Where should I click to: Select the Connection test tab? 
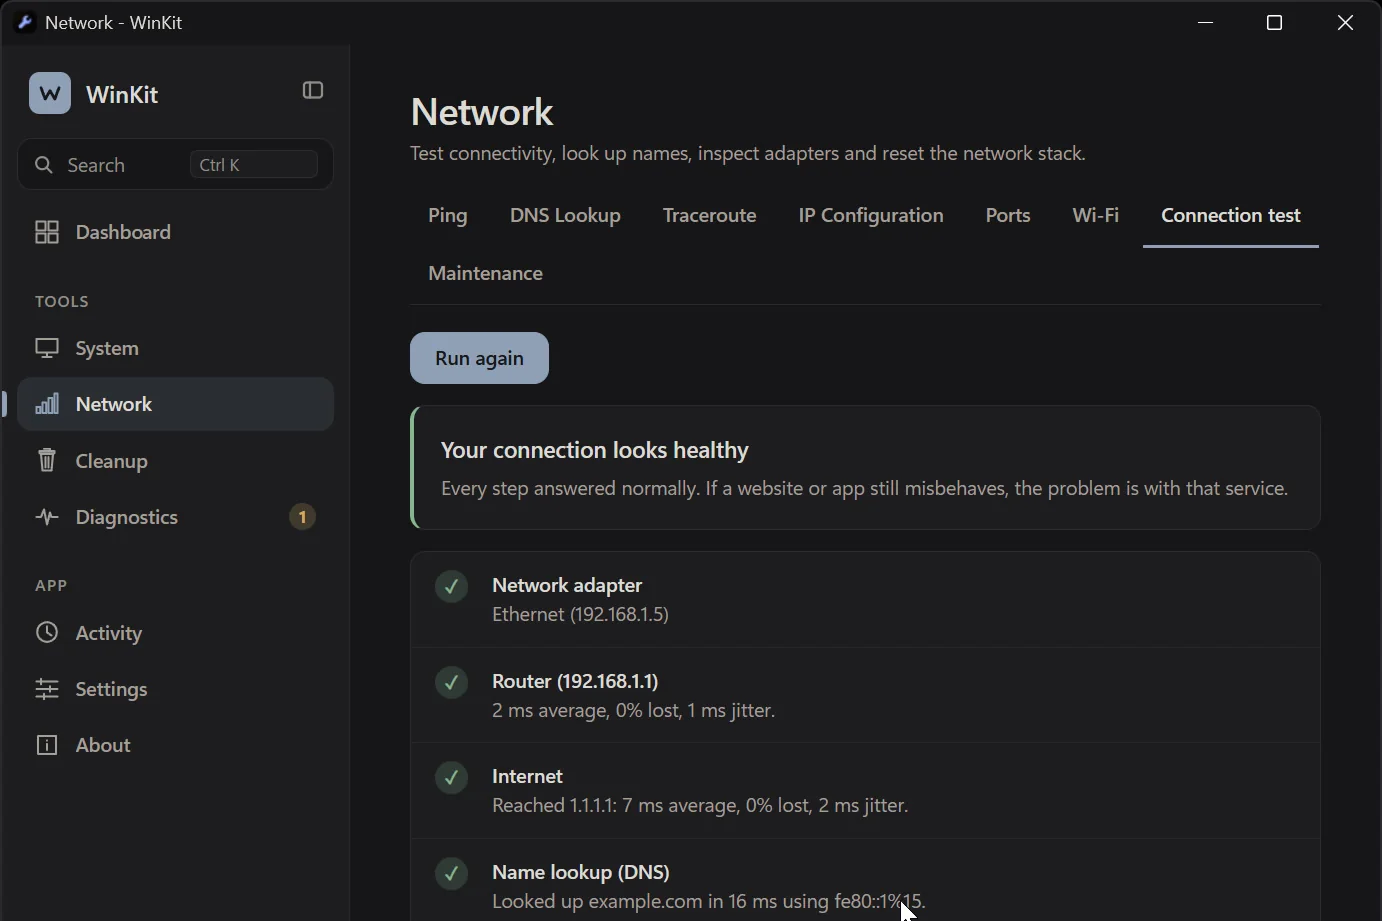click(x=1231, y=216)
